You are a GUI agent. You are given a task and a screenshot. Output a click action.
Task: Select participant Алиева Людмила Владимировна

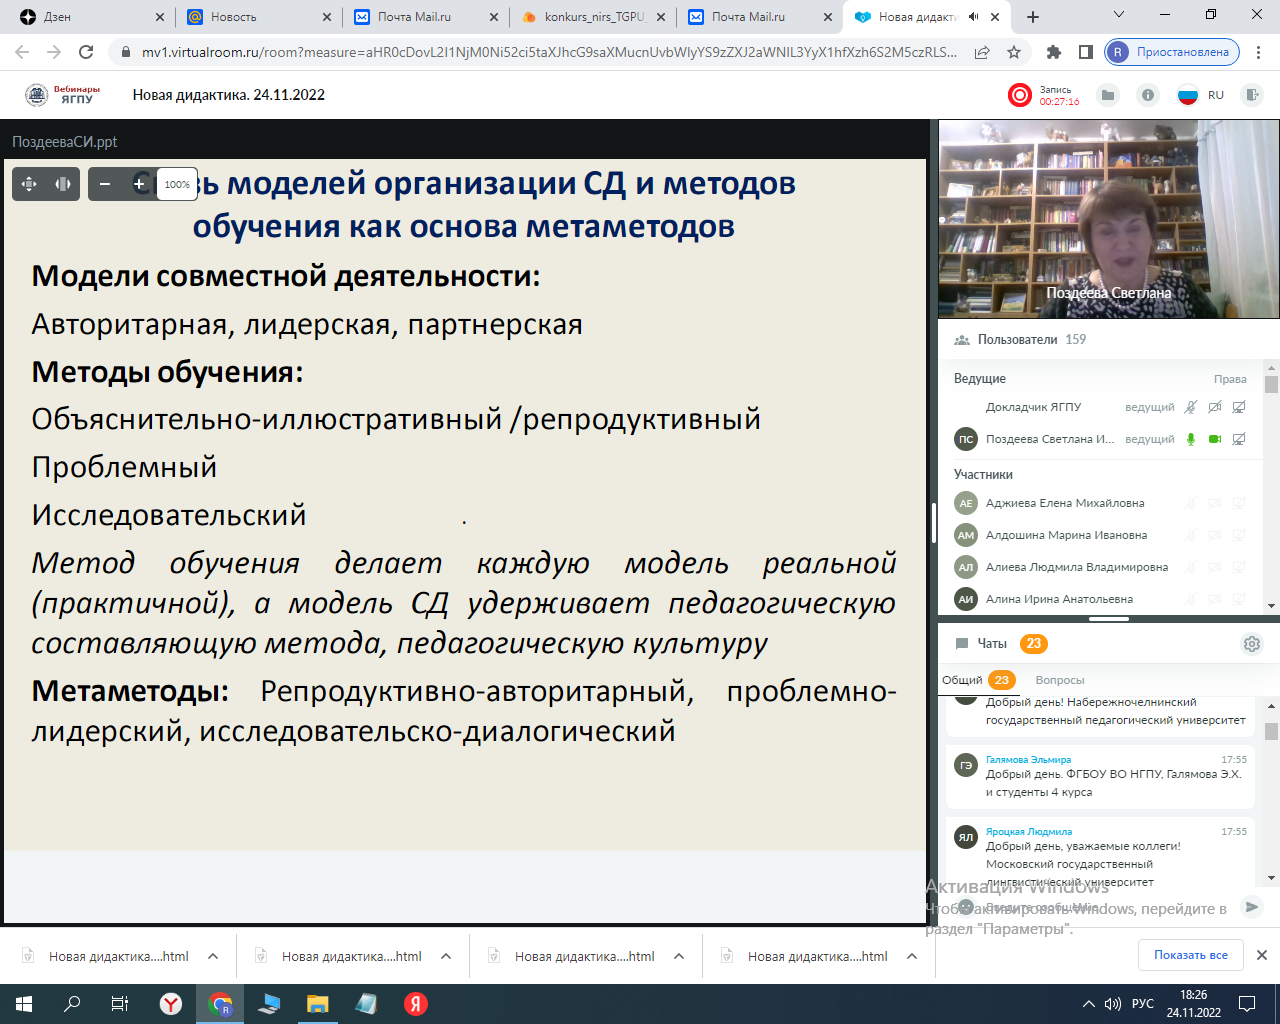[x=1077, y=567]
